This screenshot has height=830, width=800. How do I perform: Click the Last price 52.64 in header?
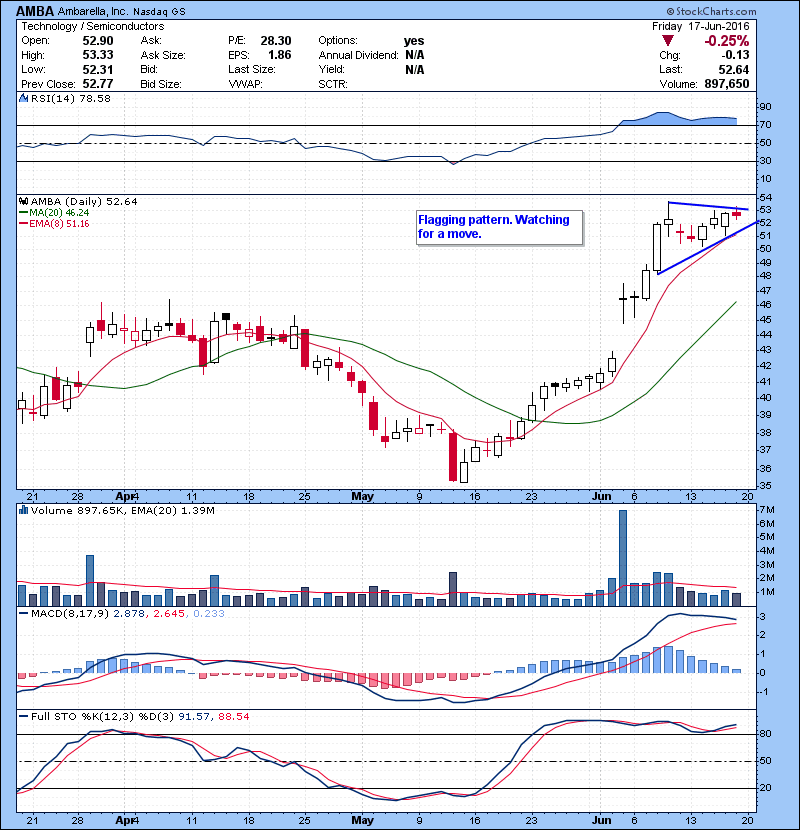pos(734,69)
